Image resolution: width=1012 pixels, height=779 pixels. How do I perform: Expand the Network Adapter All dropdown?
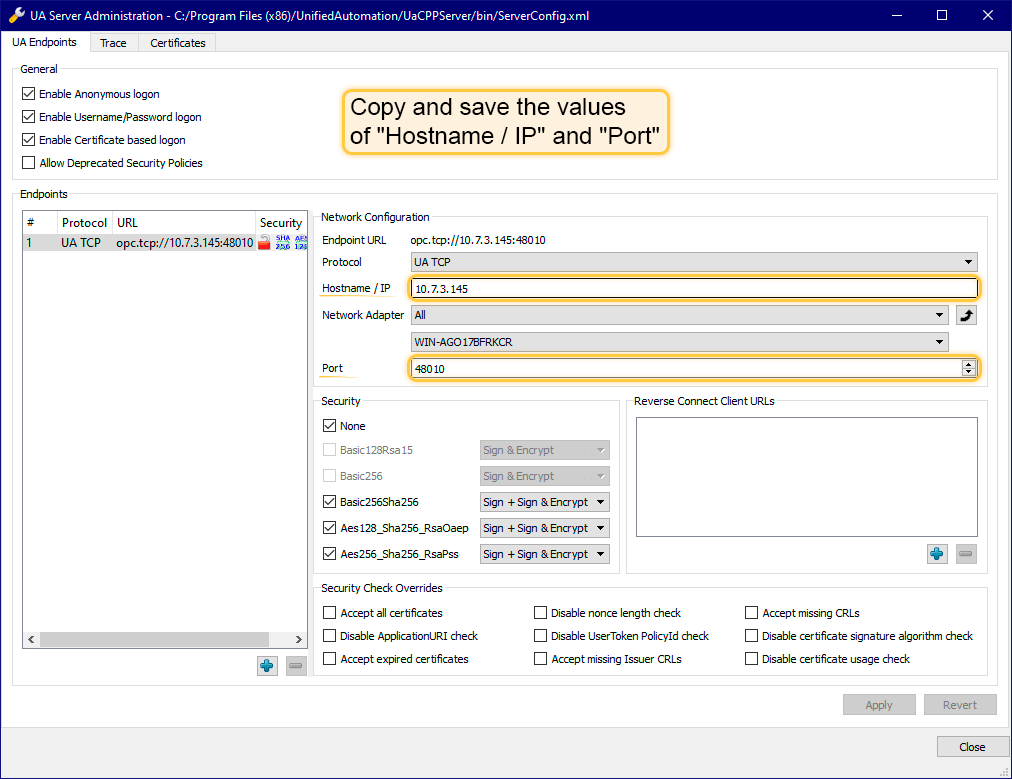680,315
